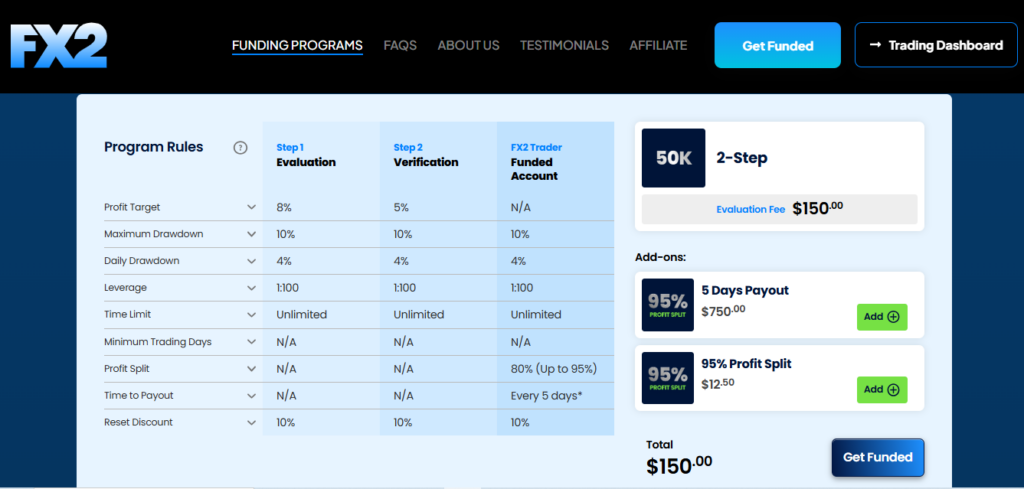This screenshot has height=489, width=1024.
Task: Expand the Profit Target row chevron
Action: (251, 207)
